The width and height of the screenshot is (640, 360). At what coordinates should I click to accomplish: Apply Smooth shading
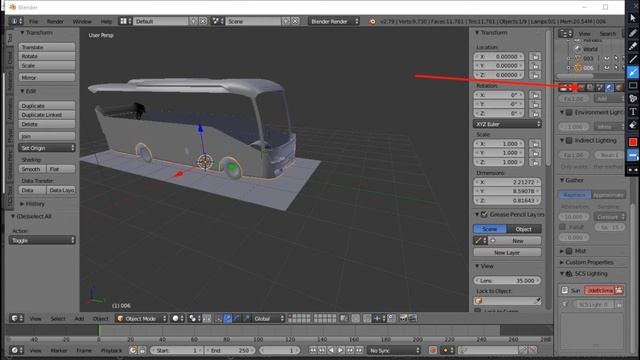pos(32,169)
